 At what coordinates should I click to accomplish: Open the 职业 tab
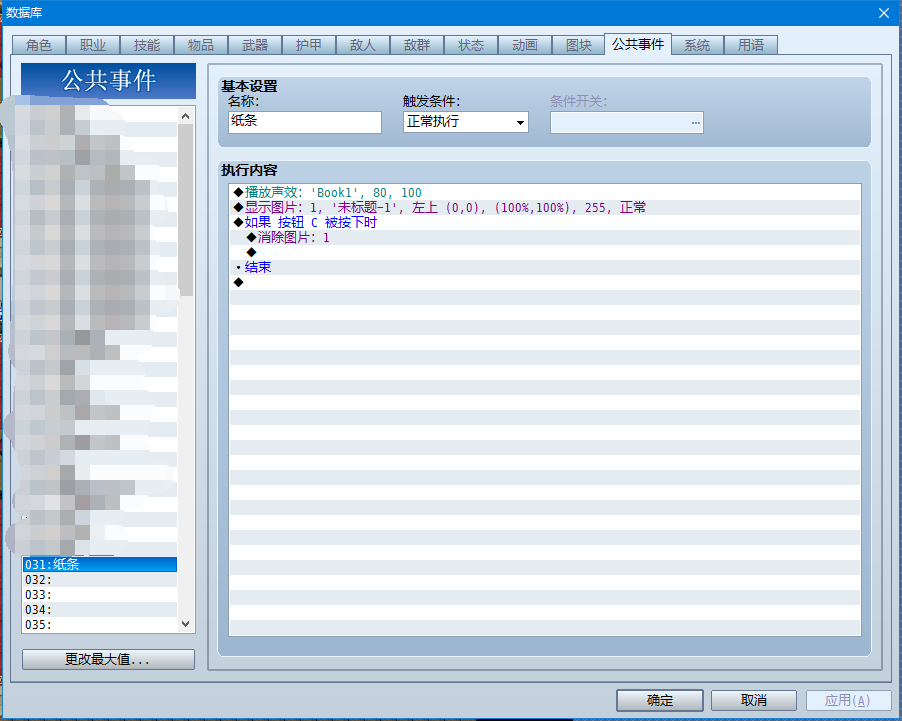click(x=93, y=45)
